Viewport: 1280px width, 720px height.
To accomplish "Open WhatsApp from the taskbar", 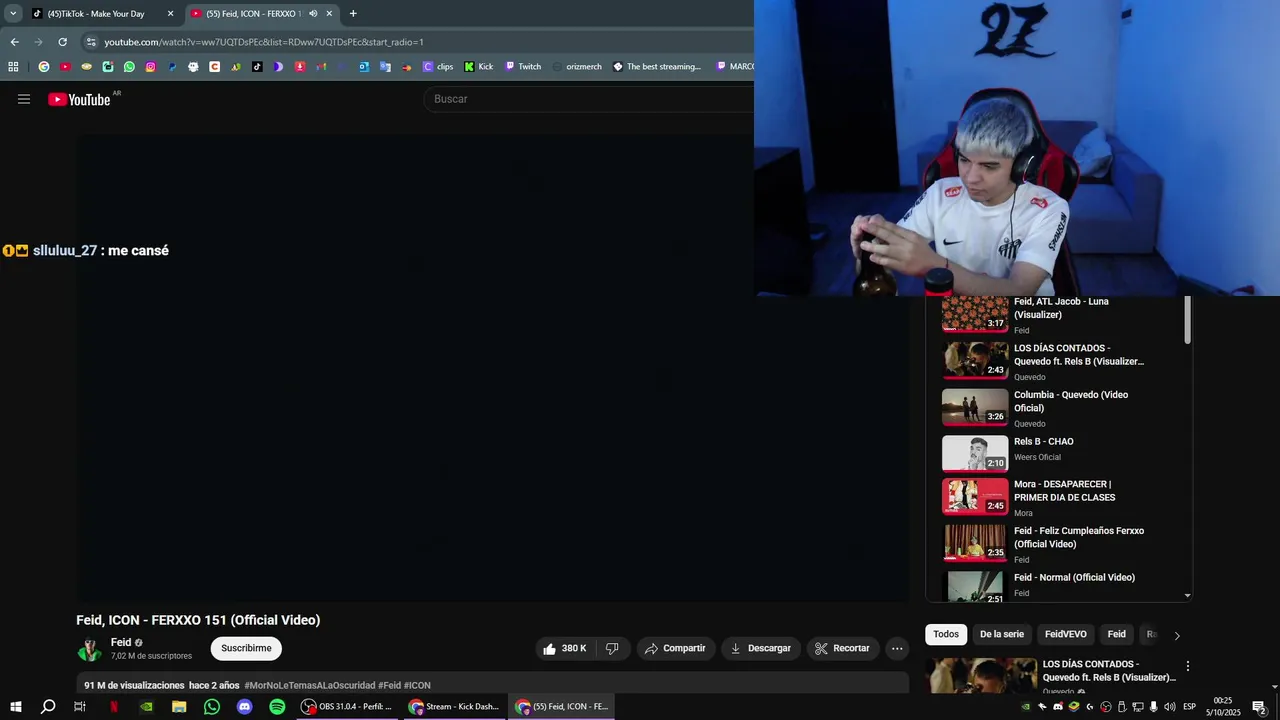I will coord(212,707).
